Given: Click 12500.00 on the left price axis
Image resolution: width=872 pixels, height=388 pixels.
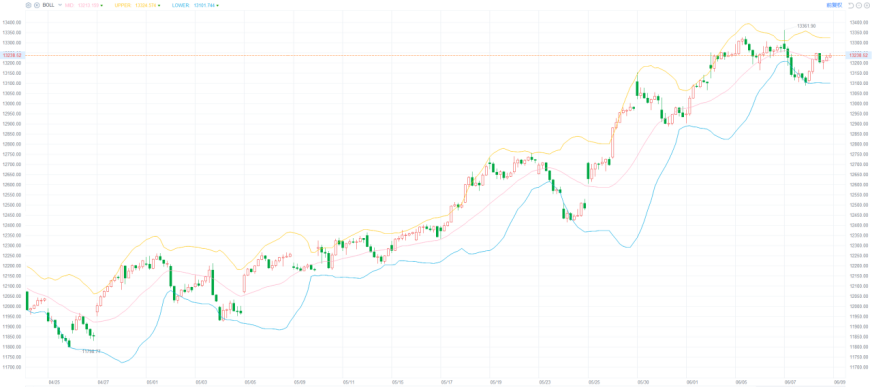Looking at the screenshot, I should pyautogui.click(x=12, y=205).
